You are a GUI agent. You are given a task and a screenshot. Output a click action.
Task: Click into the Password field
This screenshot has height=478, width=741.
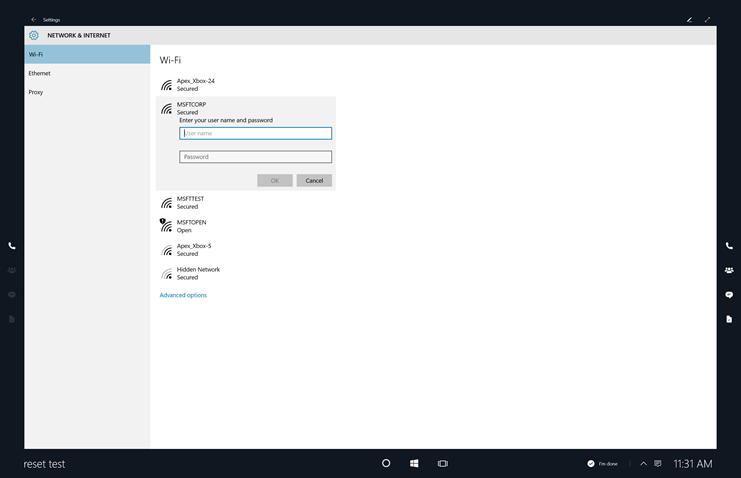(x=255, y=157)
